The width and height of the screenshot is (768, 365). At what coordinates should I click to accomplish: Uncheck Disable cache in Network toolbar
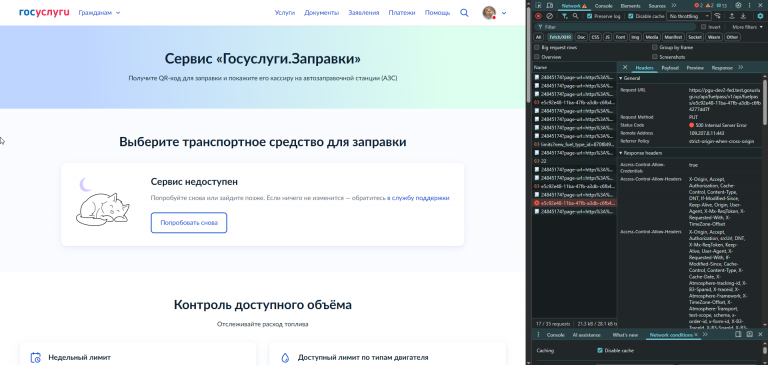click(630, 16)
